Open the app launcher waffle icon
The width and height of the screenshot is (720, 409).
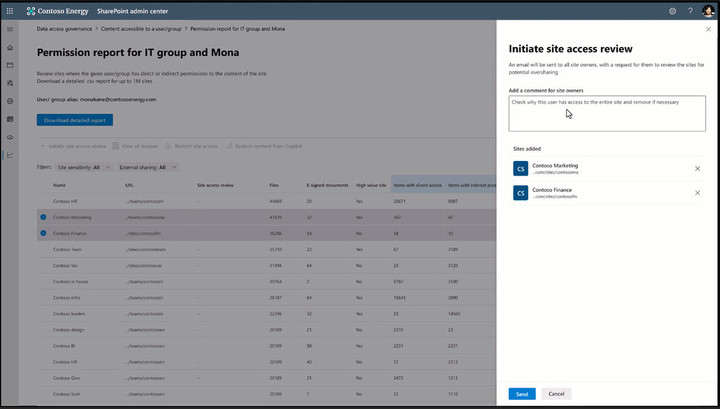[10, 11]
